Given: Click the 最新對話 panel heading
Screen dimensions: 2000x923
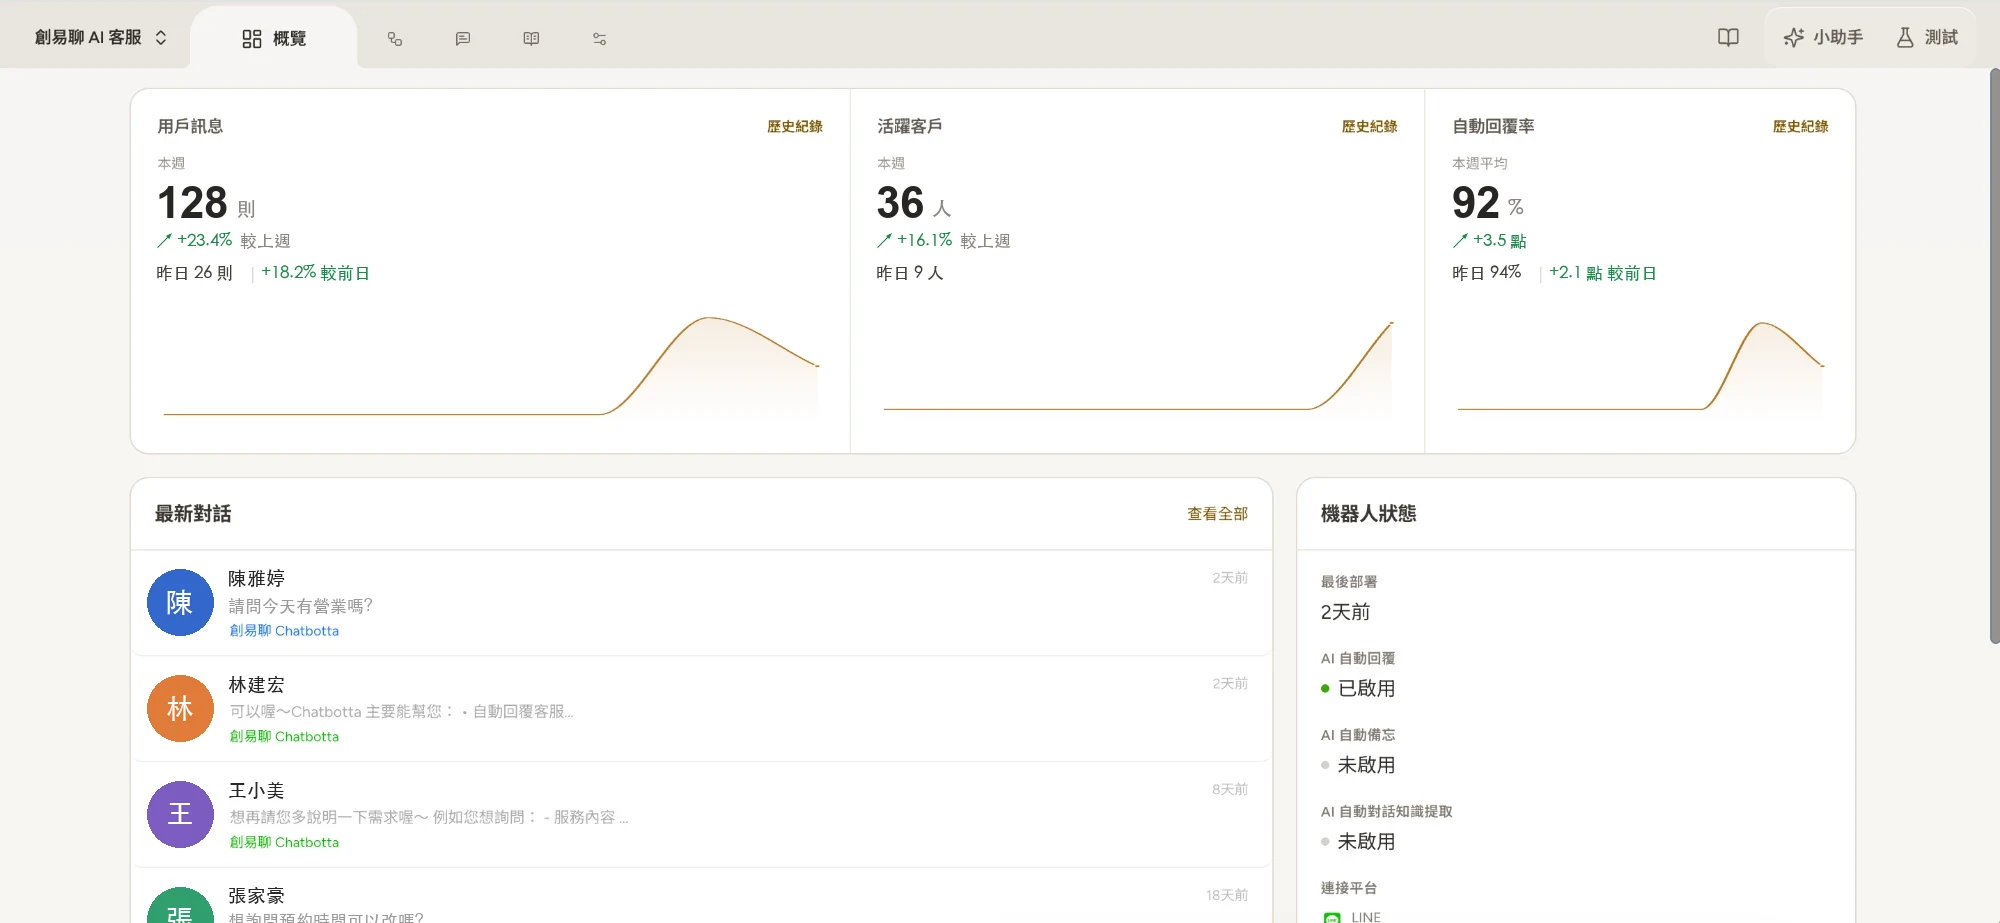Looking at the screenshot, I should pos(193,514).
